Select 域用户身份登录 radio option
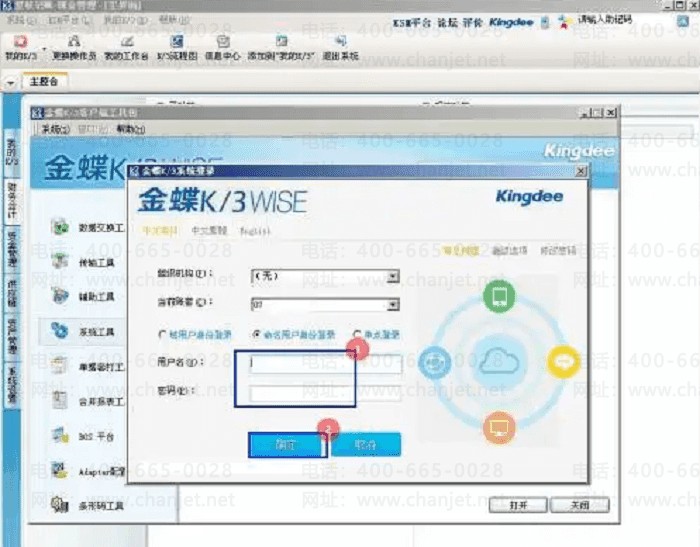700x547 pixels. (x=162, y=334)
